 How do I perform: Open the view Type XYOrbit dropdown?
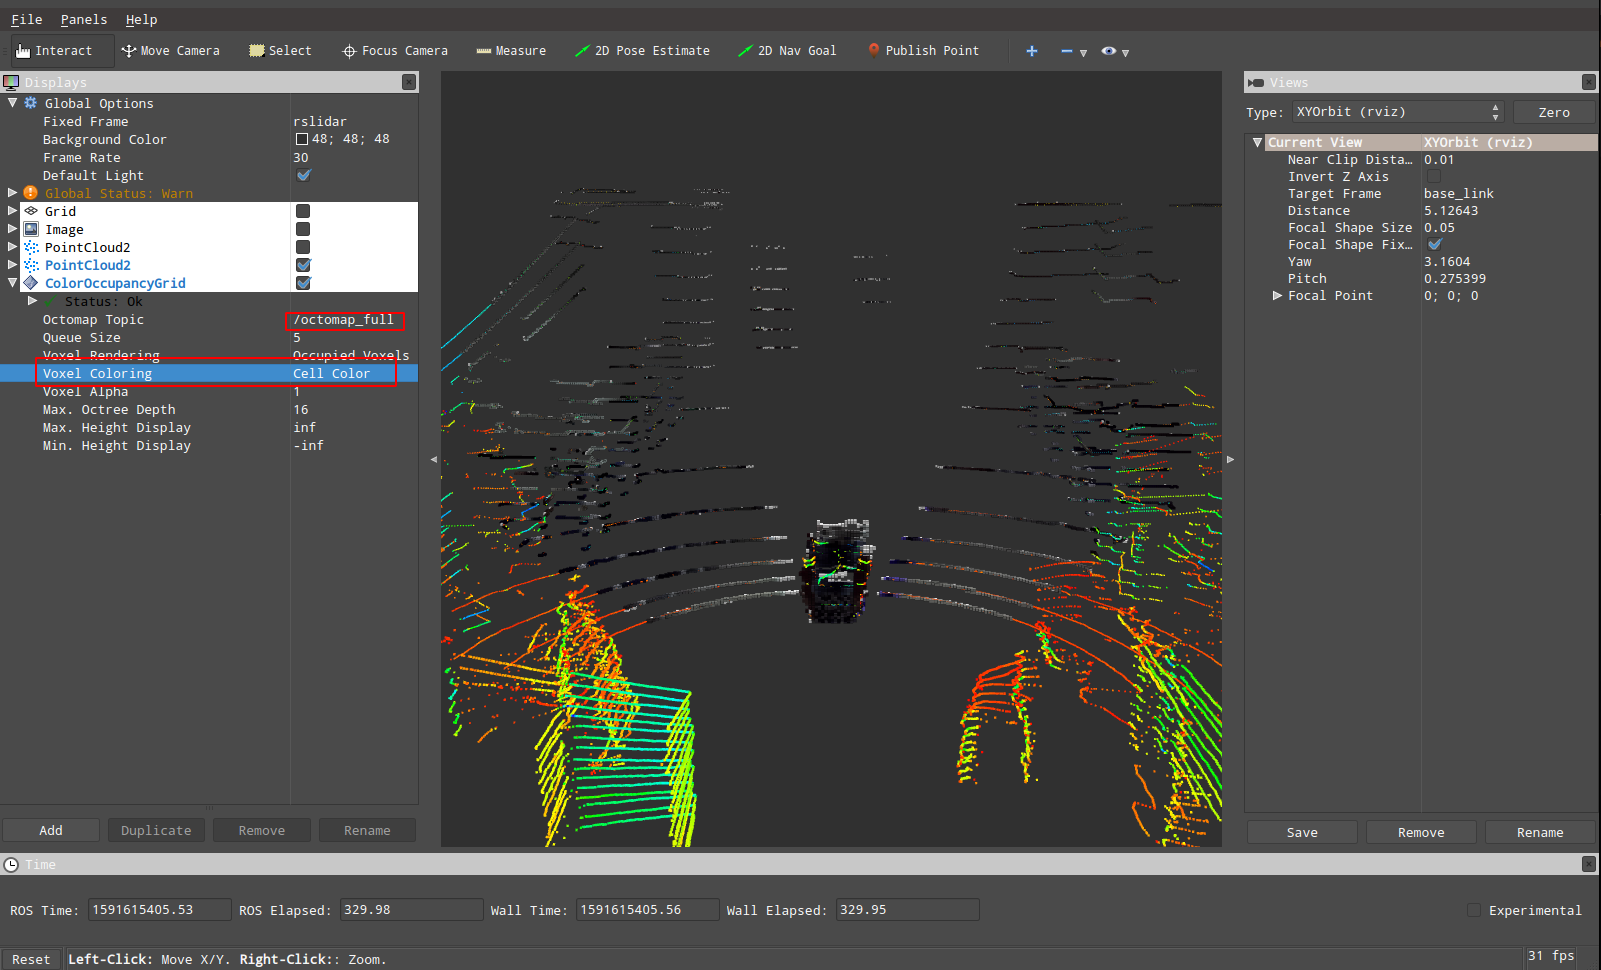(x=1397, y=112)
